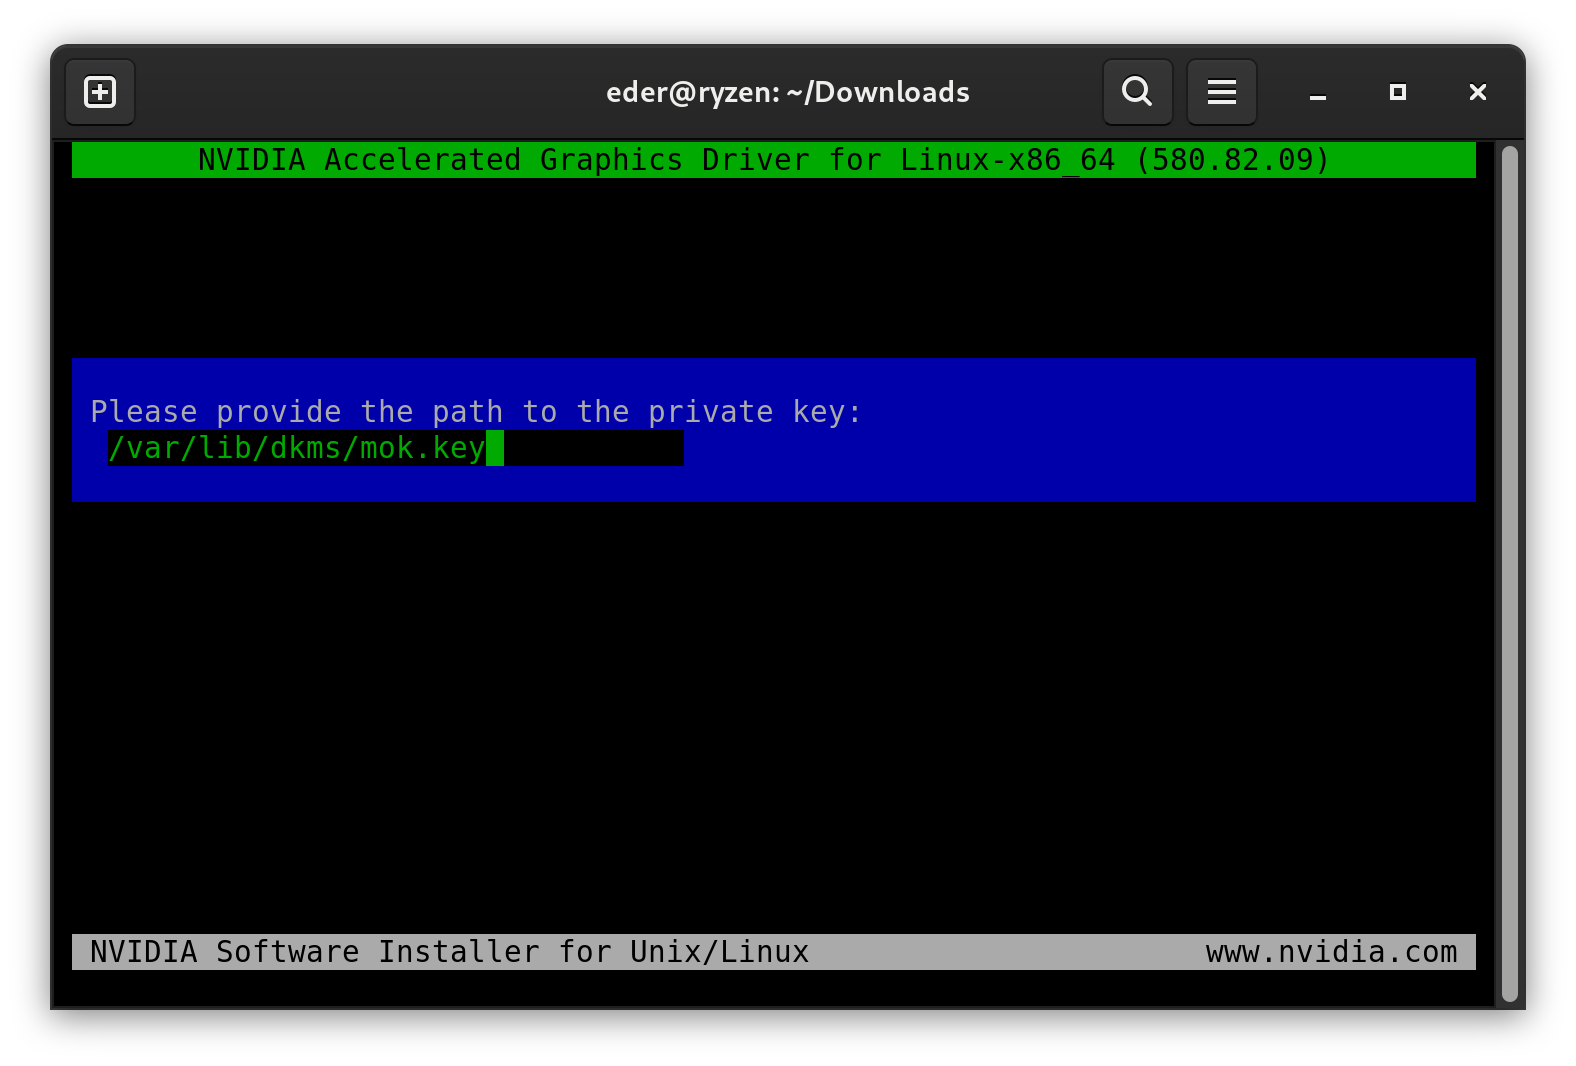
Task: Minimize the terminal window
Action: [x=1317, y=93]
